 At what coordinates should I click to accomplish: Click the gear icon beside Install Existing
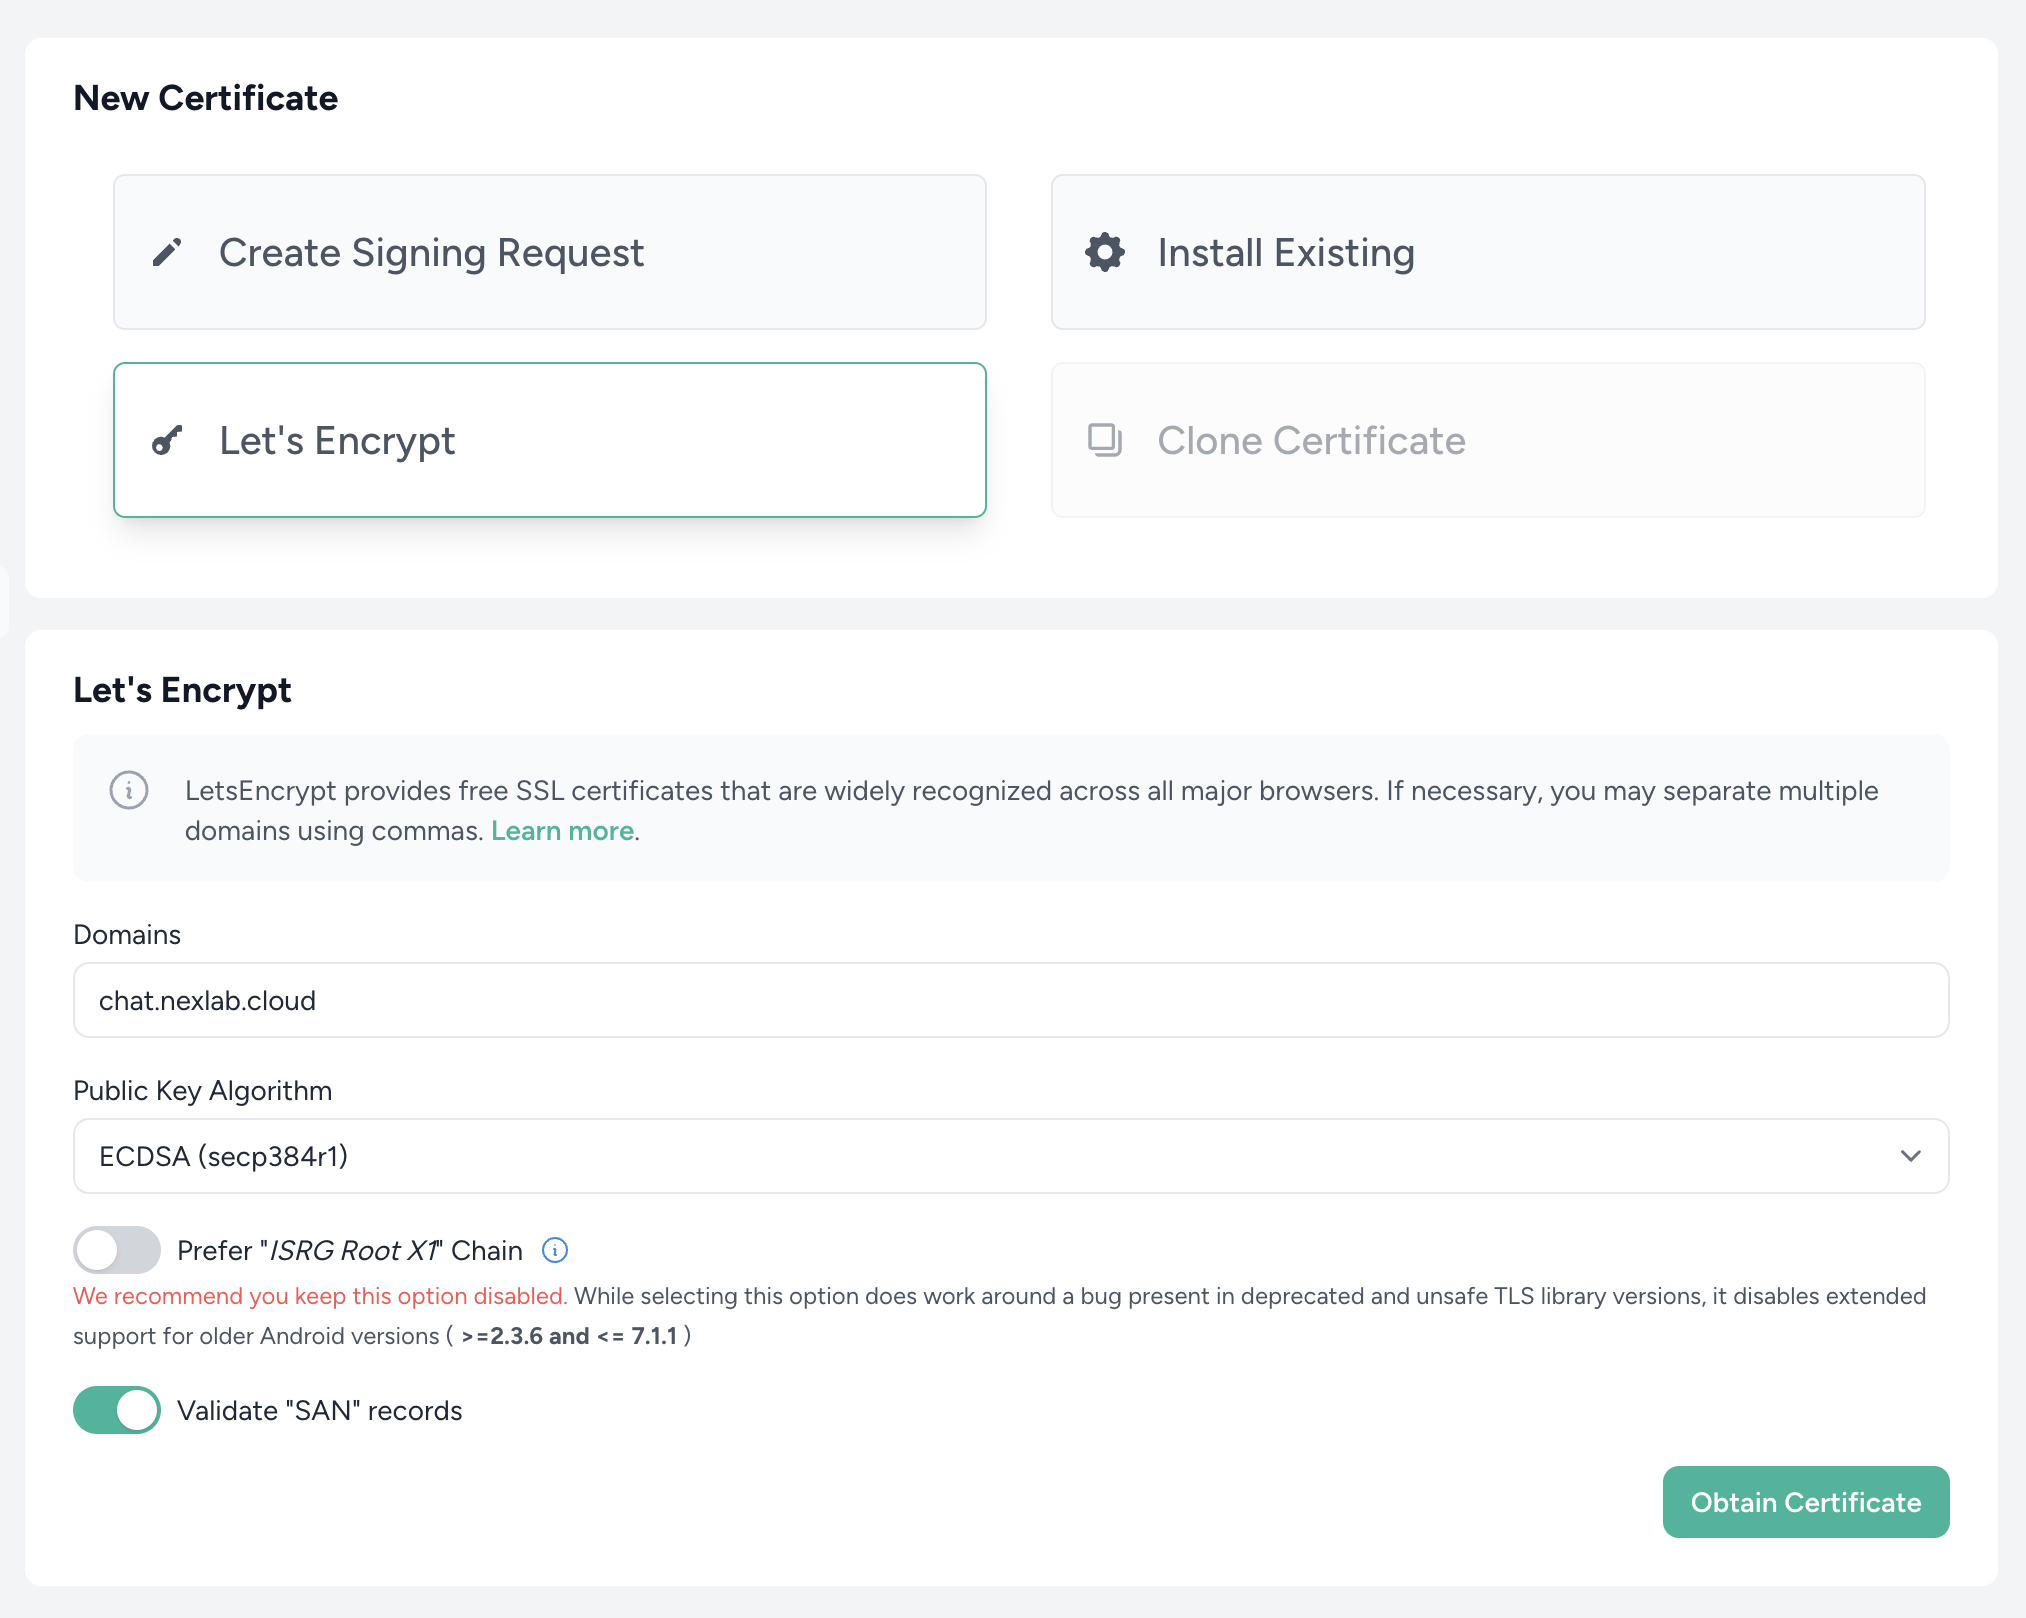(1105, 253)
